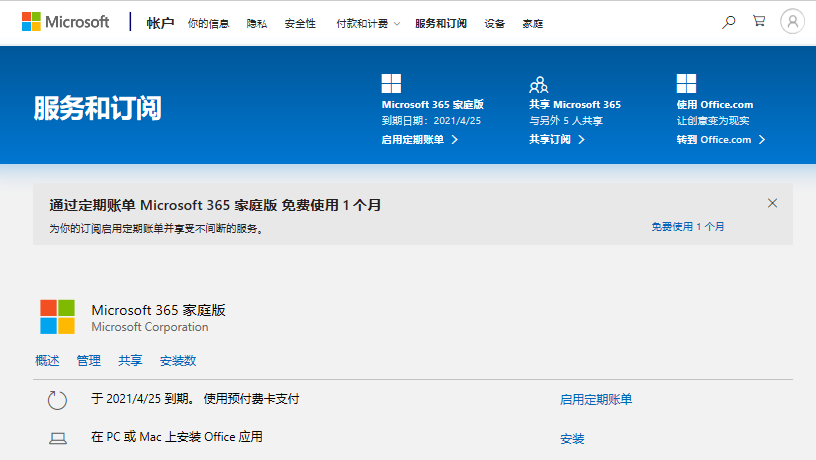The height and width of the screenshot is (460, 816).
Task: Click the account profile avatar icon
Action: coord(792,22)
